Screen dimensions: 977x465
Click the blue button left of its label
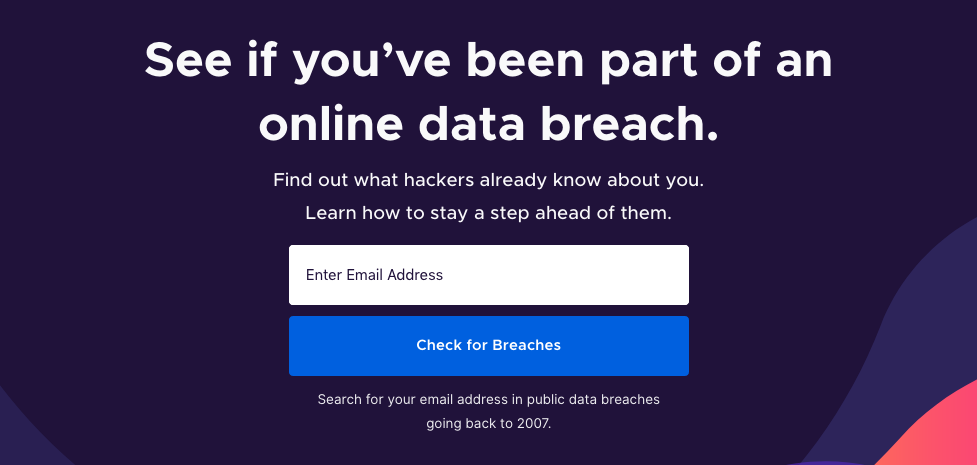pyautogui.click(x=349, y=346)
